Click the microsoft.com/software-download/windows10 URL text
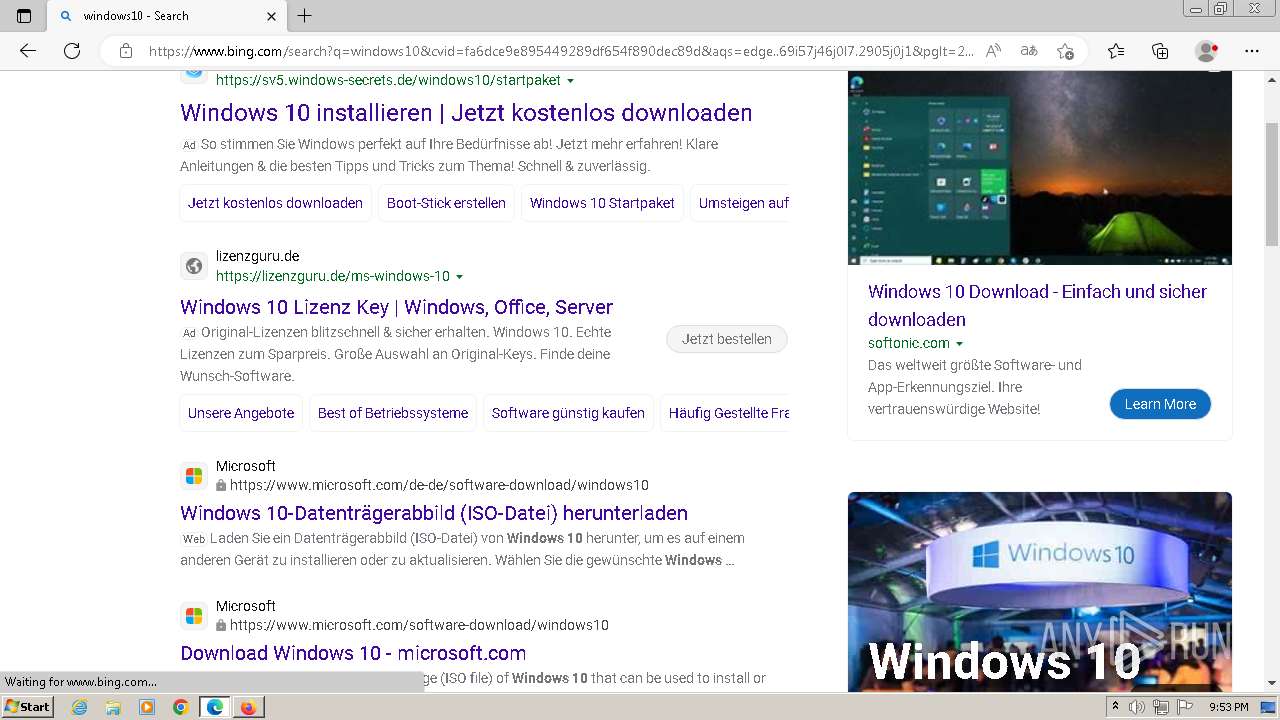Image resolution: width=1280 pixels, height=720 pixels. coord(419,625)
